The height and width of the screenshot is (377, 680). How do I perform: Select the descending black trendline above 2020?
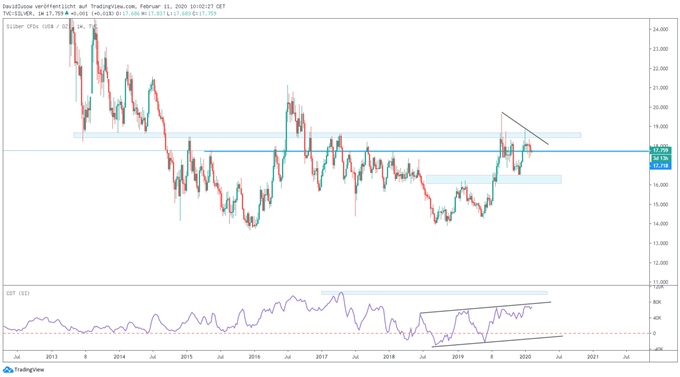pyautogui.click(x=525, y=128)
